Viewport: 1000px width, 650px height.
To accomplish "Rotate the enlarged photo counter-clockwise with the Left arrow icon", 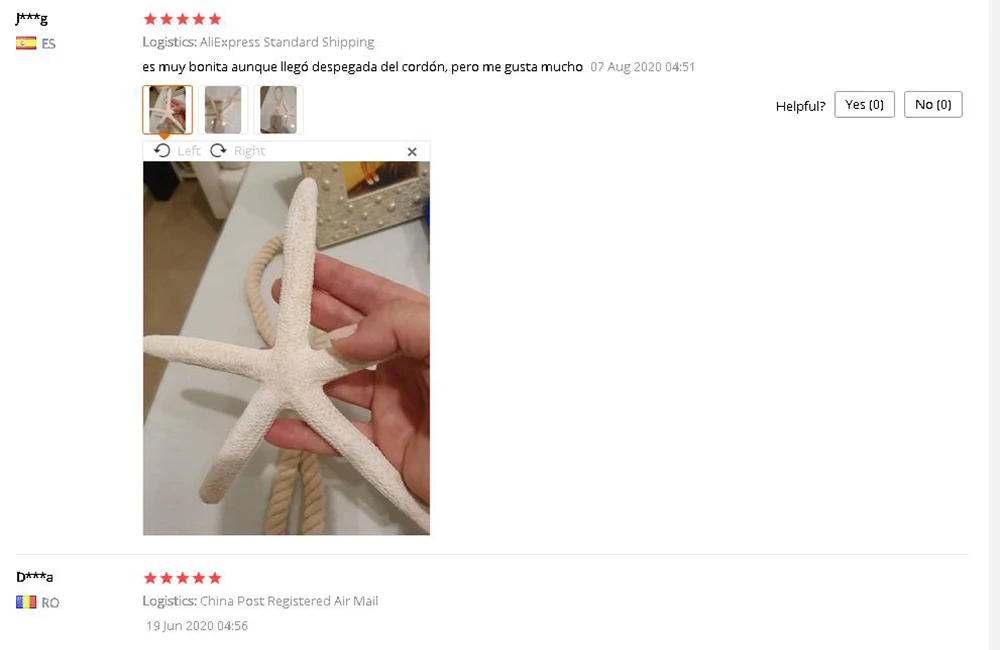I will (x=162, y=151).
